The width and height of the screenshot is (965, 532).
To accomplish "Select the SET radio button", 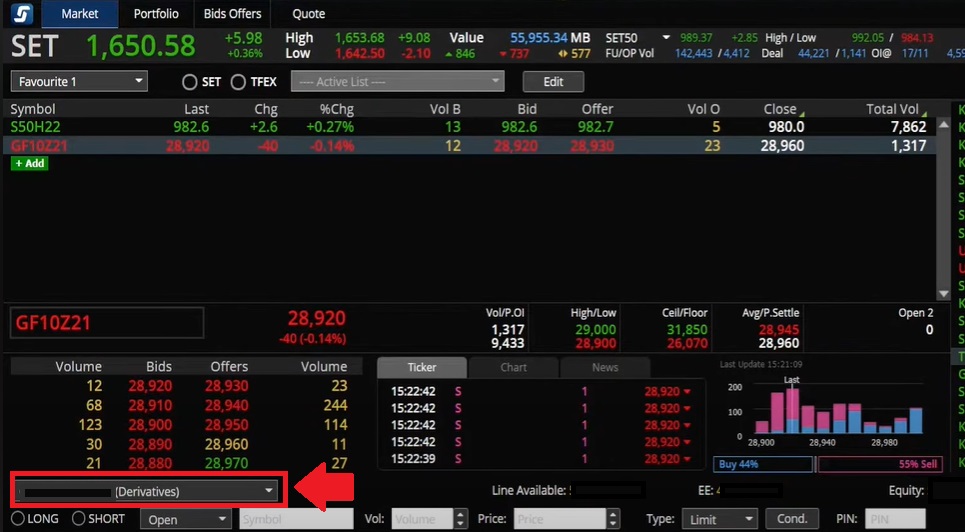I will (190, 82).
